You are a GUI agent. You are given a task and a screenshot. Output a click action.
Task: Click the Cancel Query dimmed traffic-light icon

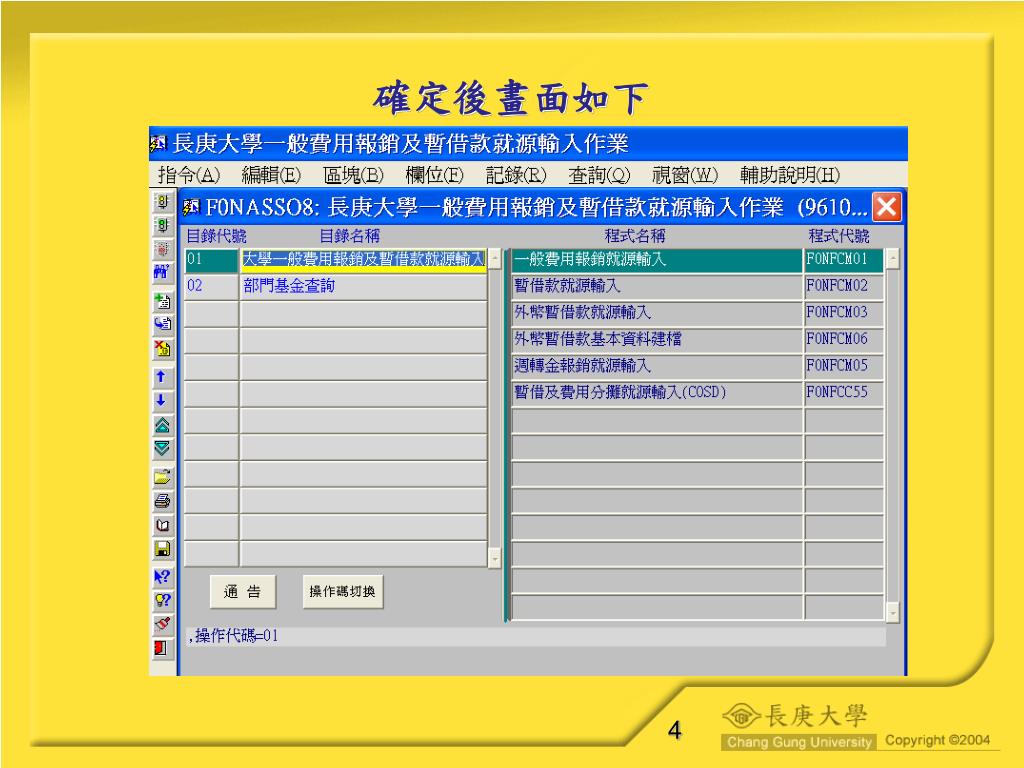pos(162,249)
